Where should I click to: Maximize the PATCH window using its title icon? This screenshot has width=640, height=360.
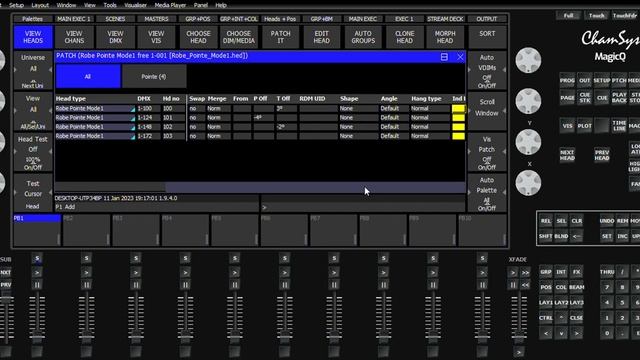click(x=444, y=57)
